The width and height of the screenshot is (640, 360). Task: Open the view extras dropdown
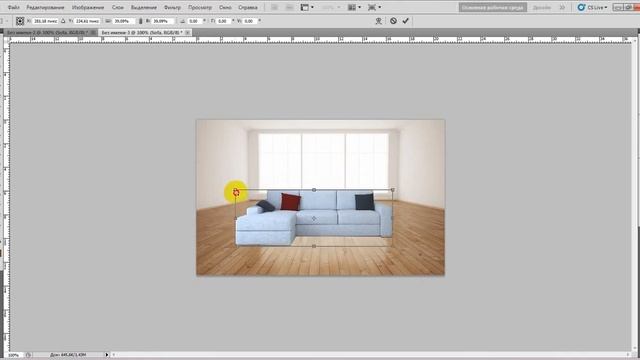307,7
